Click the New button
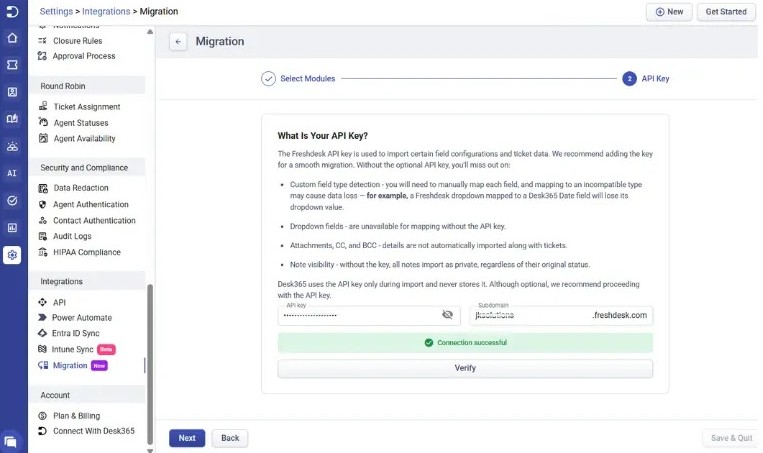Image resolution: width=763 pixels, height=453 pixels. coord(669,12)
